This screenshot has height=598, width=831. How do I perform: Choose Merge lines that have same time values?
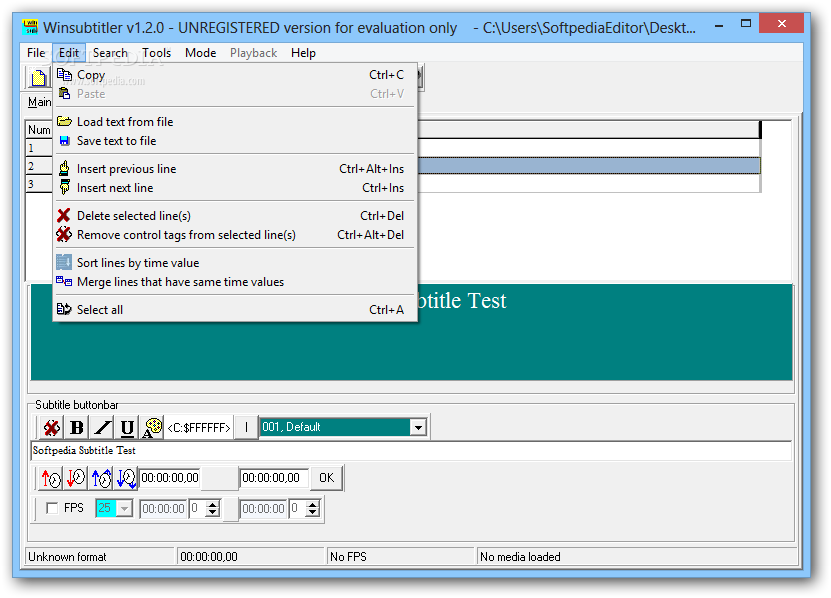pyautogui.click(x=235, y=282)
